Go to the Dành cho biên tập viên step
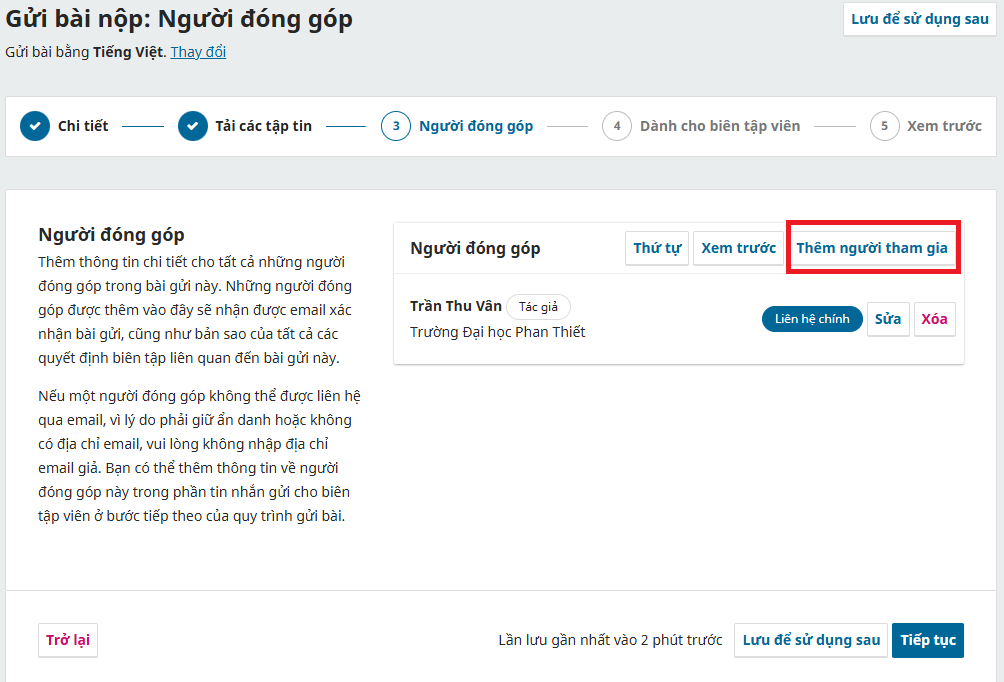The height and width of the screenshot is (682, 1004). click(x=720, y=126)
